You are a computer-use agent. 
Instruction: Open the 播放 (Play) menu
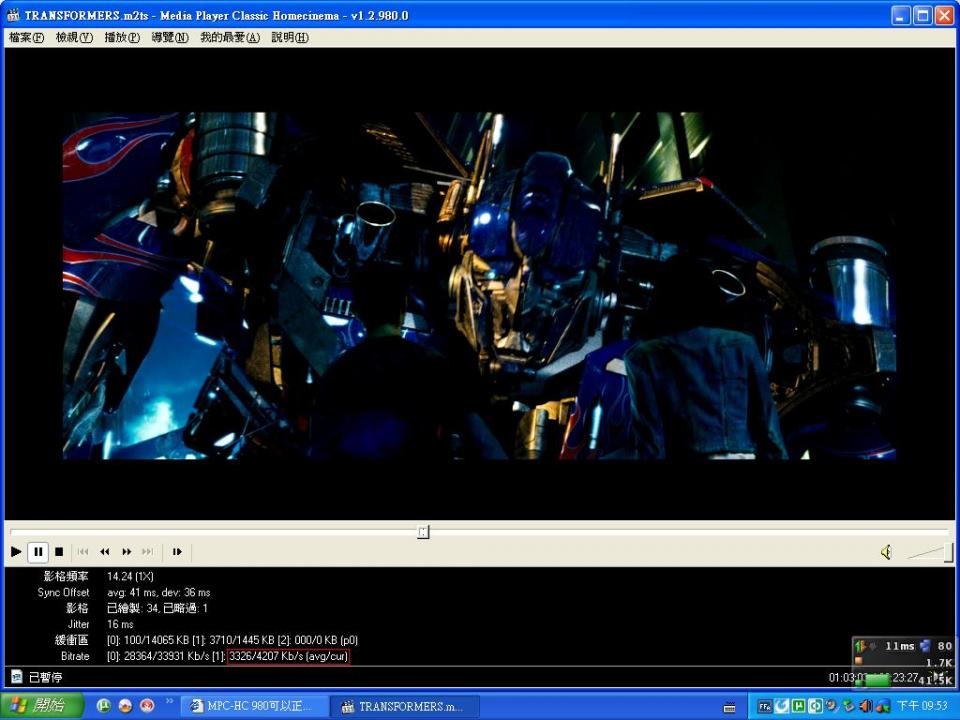[x=122, y=37]
